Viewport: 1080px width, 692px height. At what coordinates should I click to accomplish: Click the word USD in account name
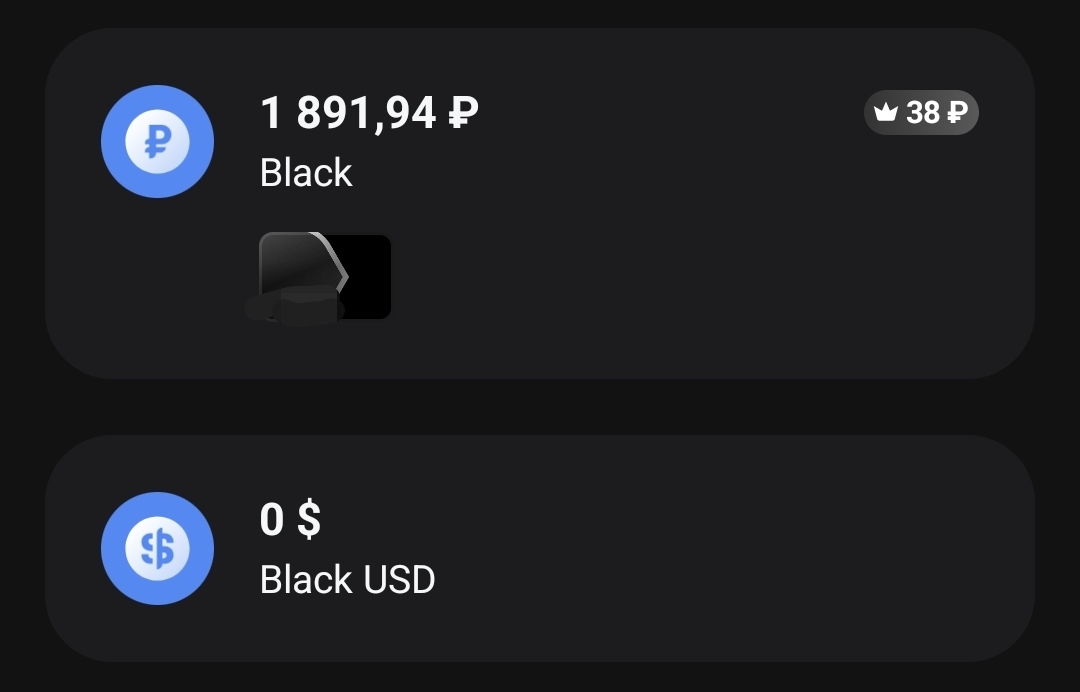pos(399,579)
